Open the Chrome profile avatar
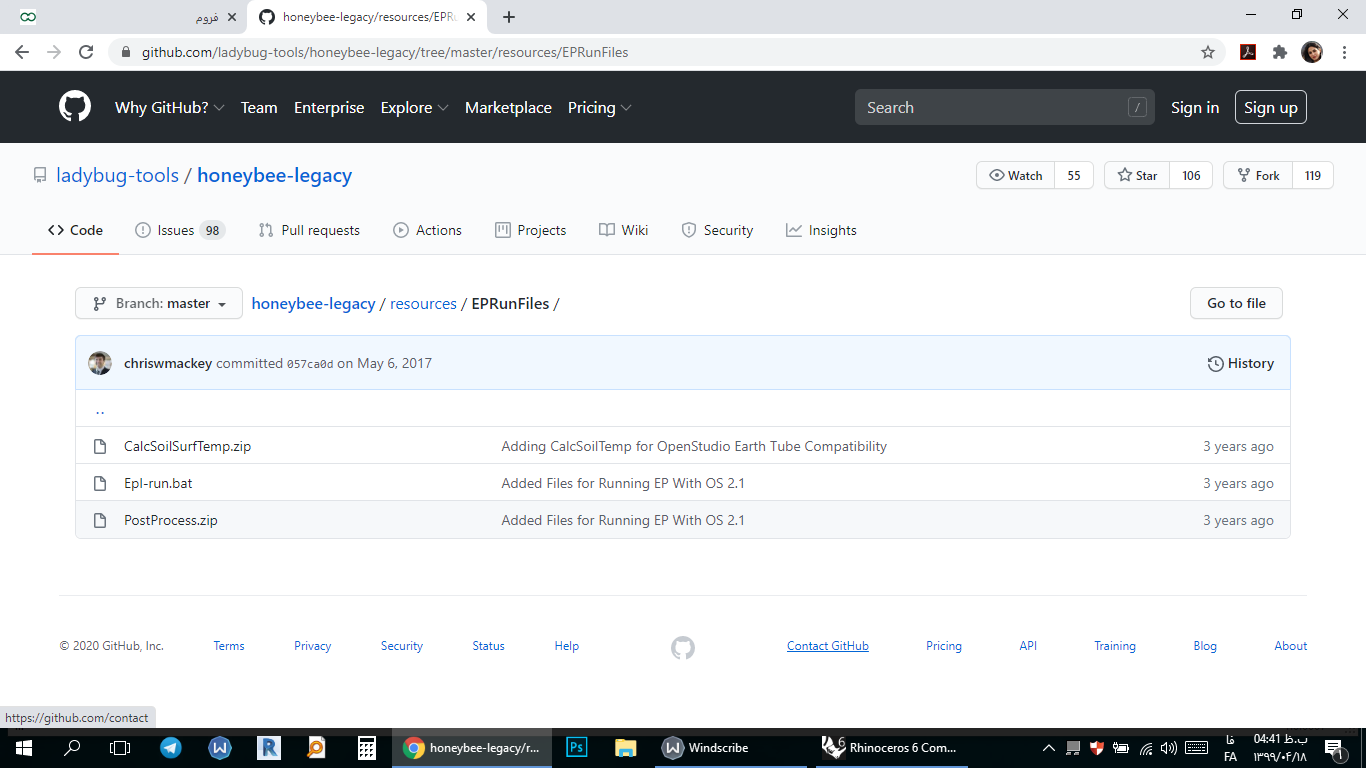 click(x=1312, y=52)
